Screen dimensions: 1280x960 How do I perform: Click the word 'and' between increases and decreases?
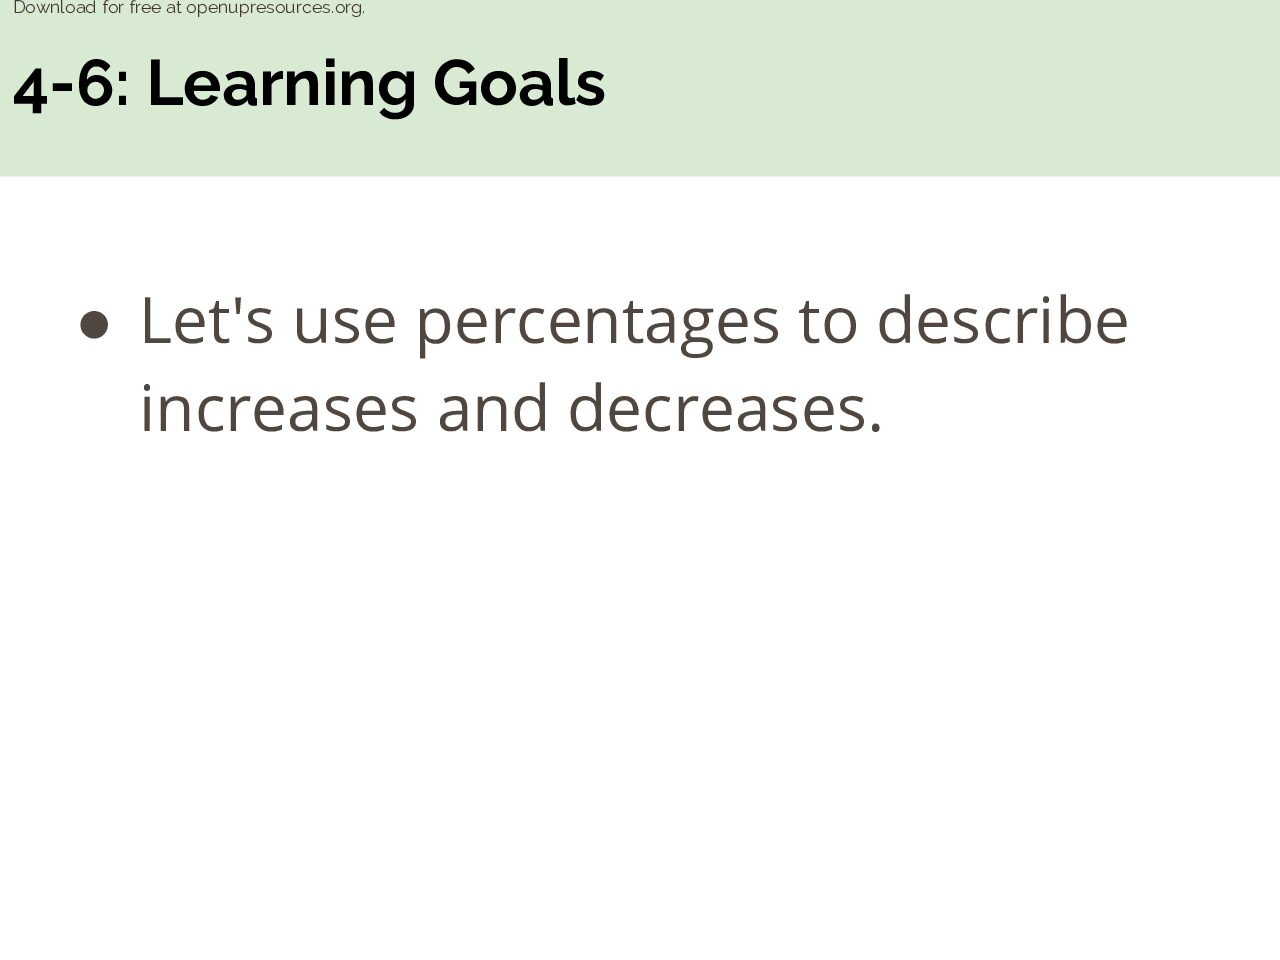(x=493, y=408)
